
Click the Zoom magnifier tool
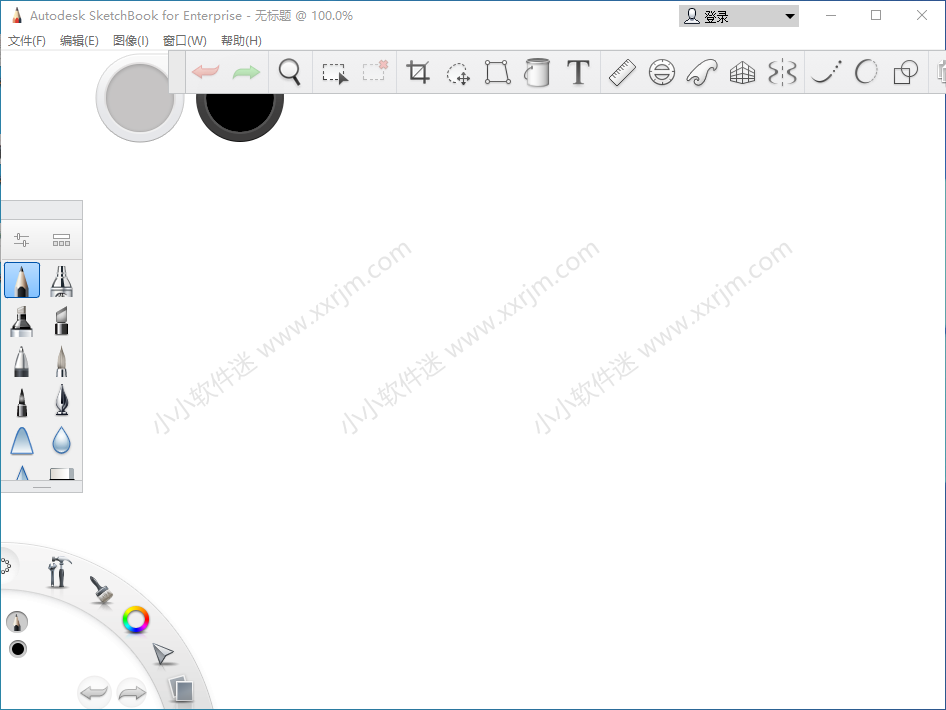(290, 72)
